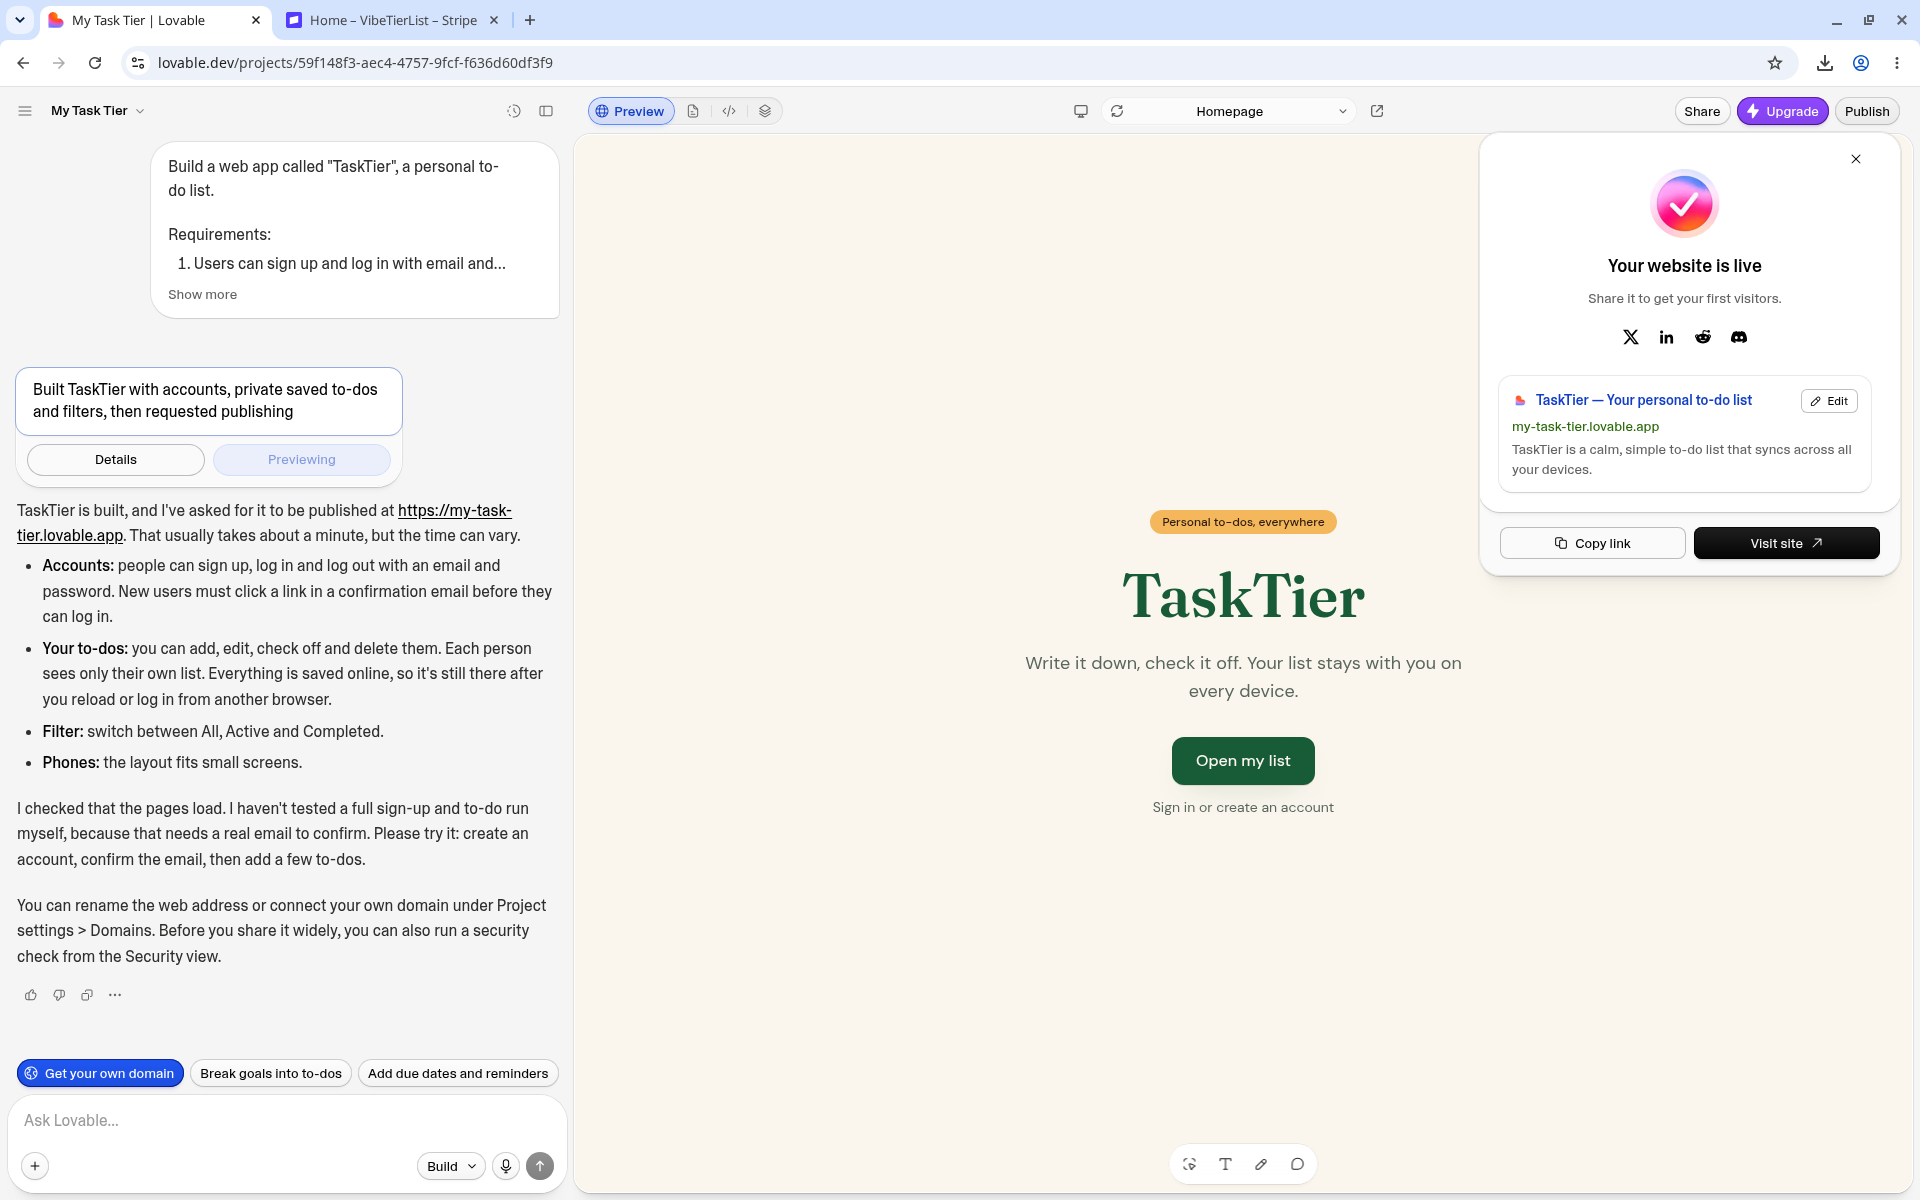Click the send message arrow button
Screen dimensions: 1920x1200
540,1166
